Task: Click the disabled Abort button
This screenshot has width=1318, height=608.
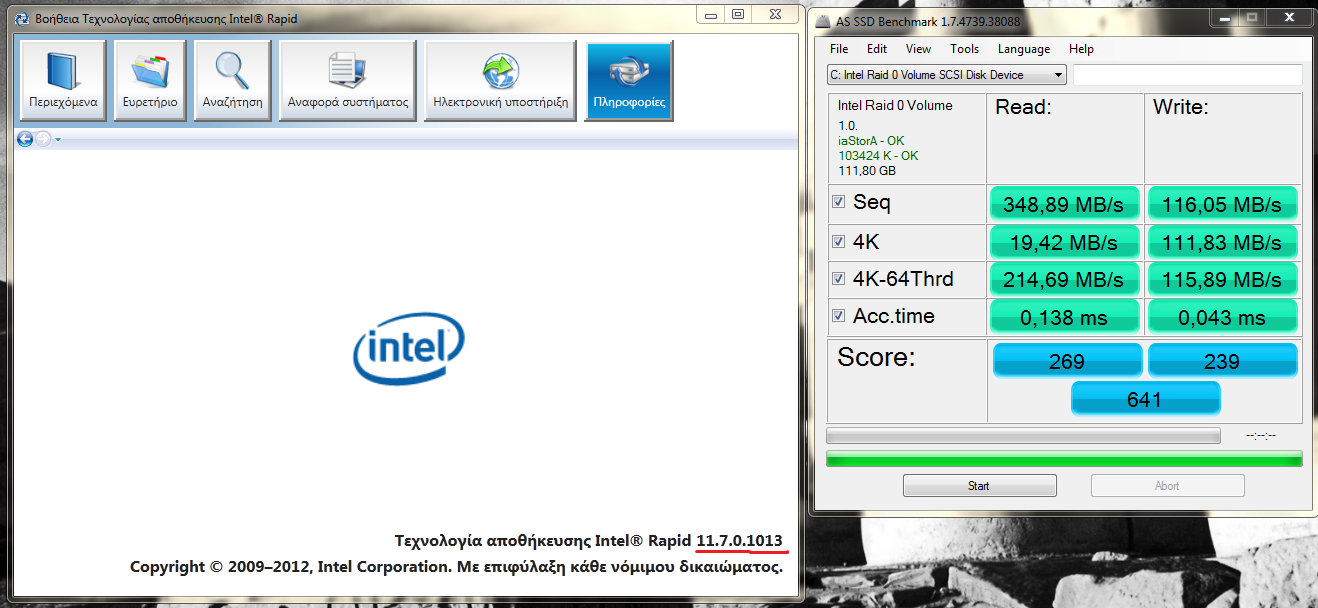Action: [1167, 486]
